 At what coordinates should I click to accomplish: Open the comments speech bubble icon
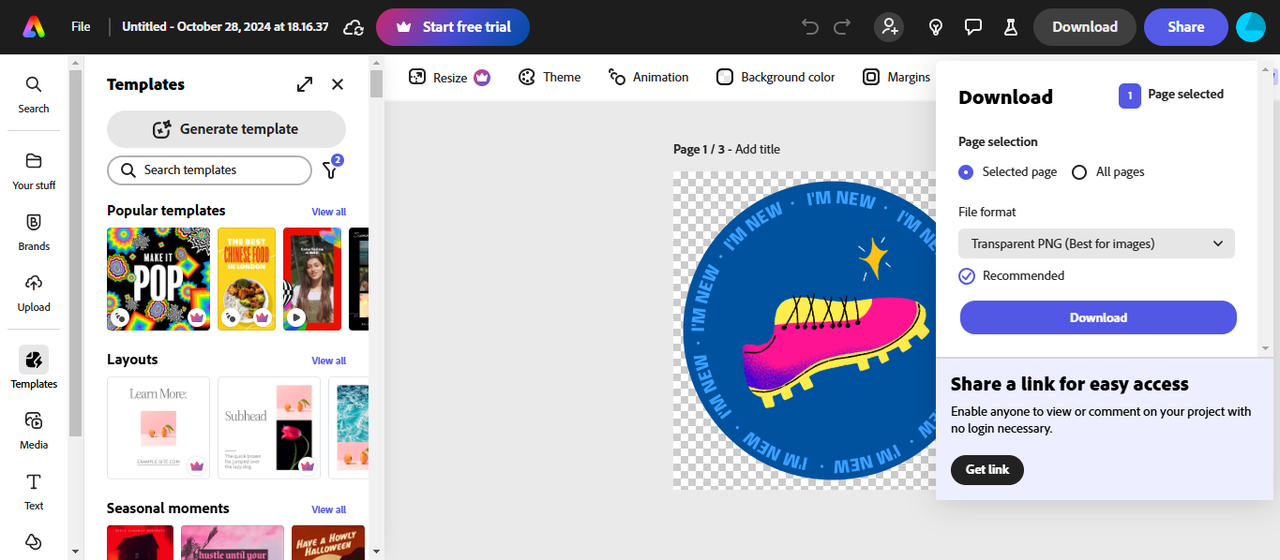click(973, 27)
